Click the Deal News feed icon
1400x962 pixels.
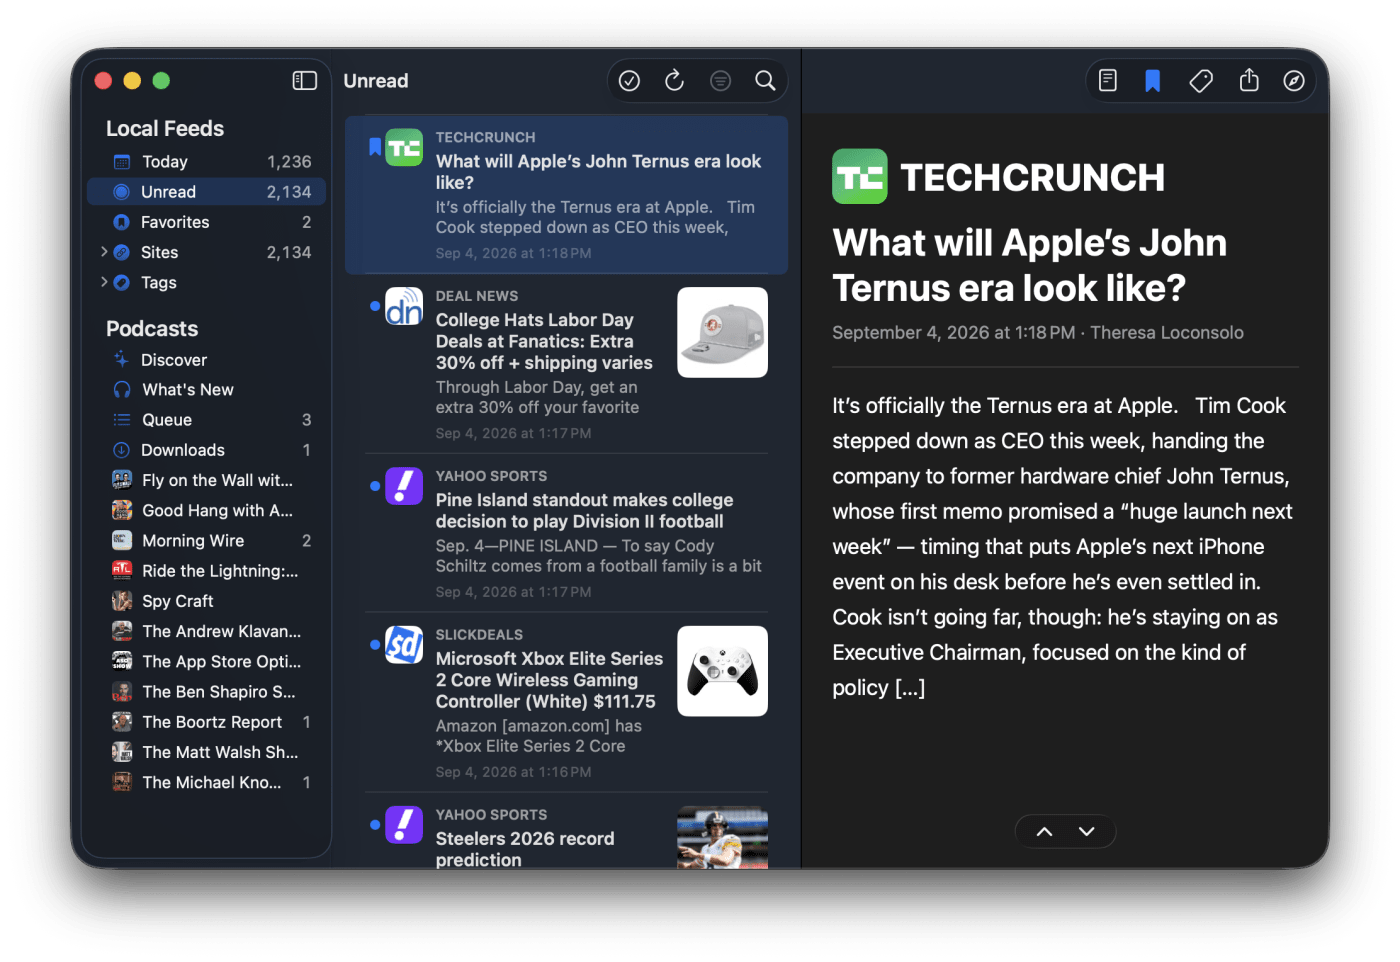404,306
